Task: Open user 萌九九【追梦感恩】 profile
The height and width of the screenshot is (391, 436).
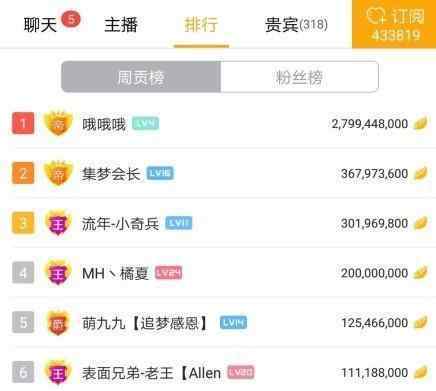Action: [x=146, y=323]
